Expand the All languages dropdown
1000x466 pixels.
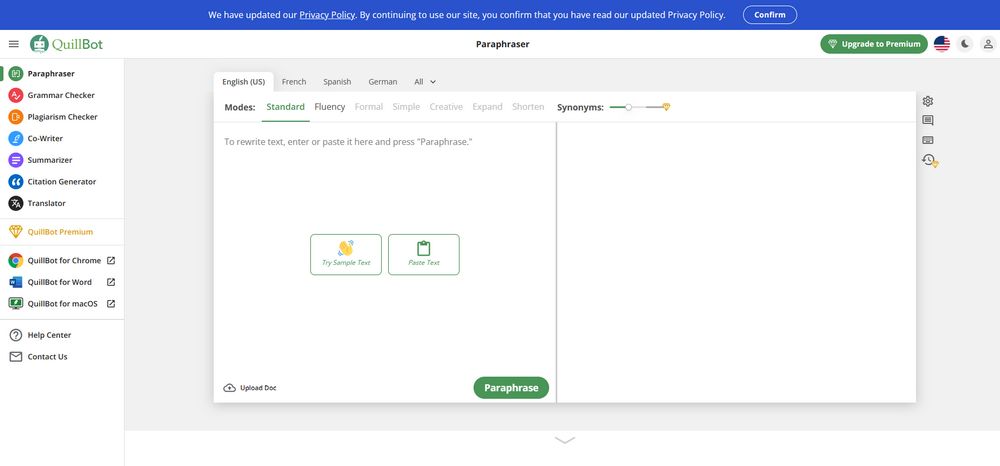click(x=425, y=82)
